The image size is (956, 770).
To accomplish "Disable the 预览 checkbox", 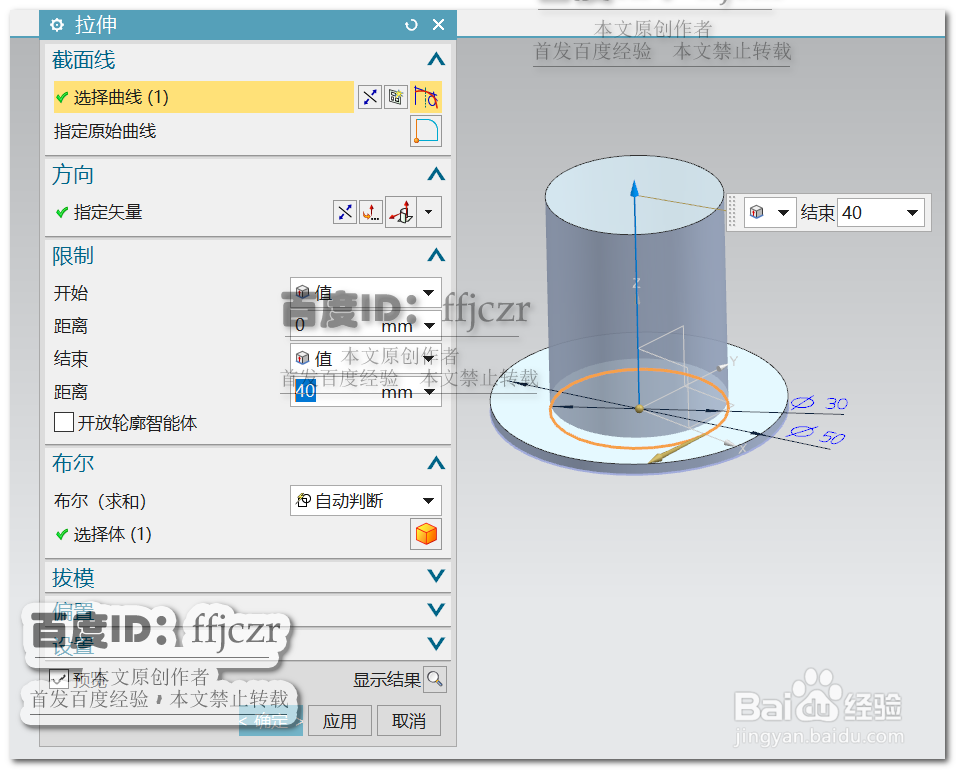I will point(60,677).
